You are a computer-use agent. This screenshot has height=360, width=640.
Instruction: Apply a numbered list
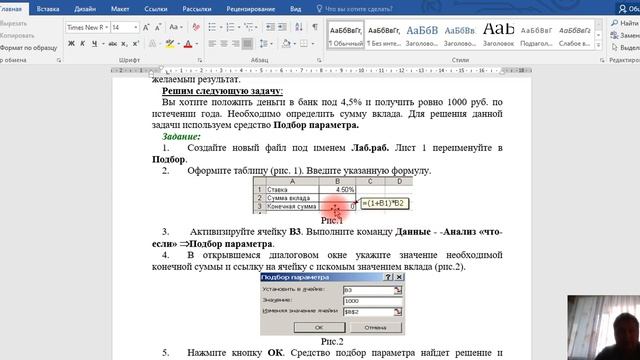230,27
